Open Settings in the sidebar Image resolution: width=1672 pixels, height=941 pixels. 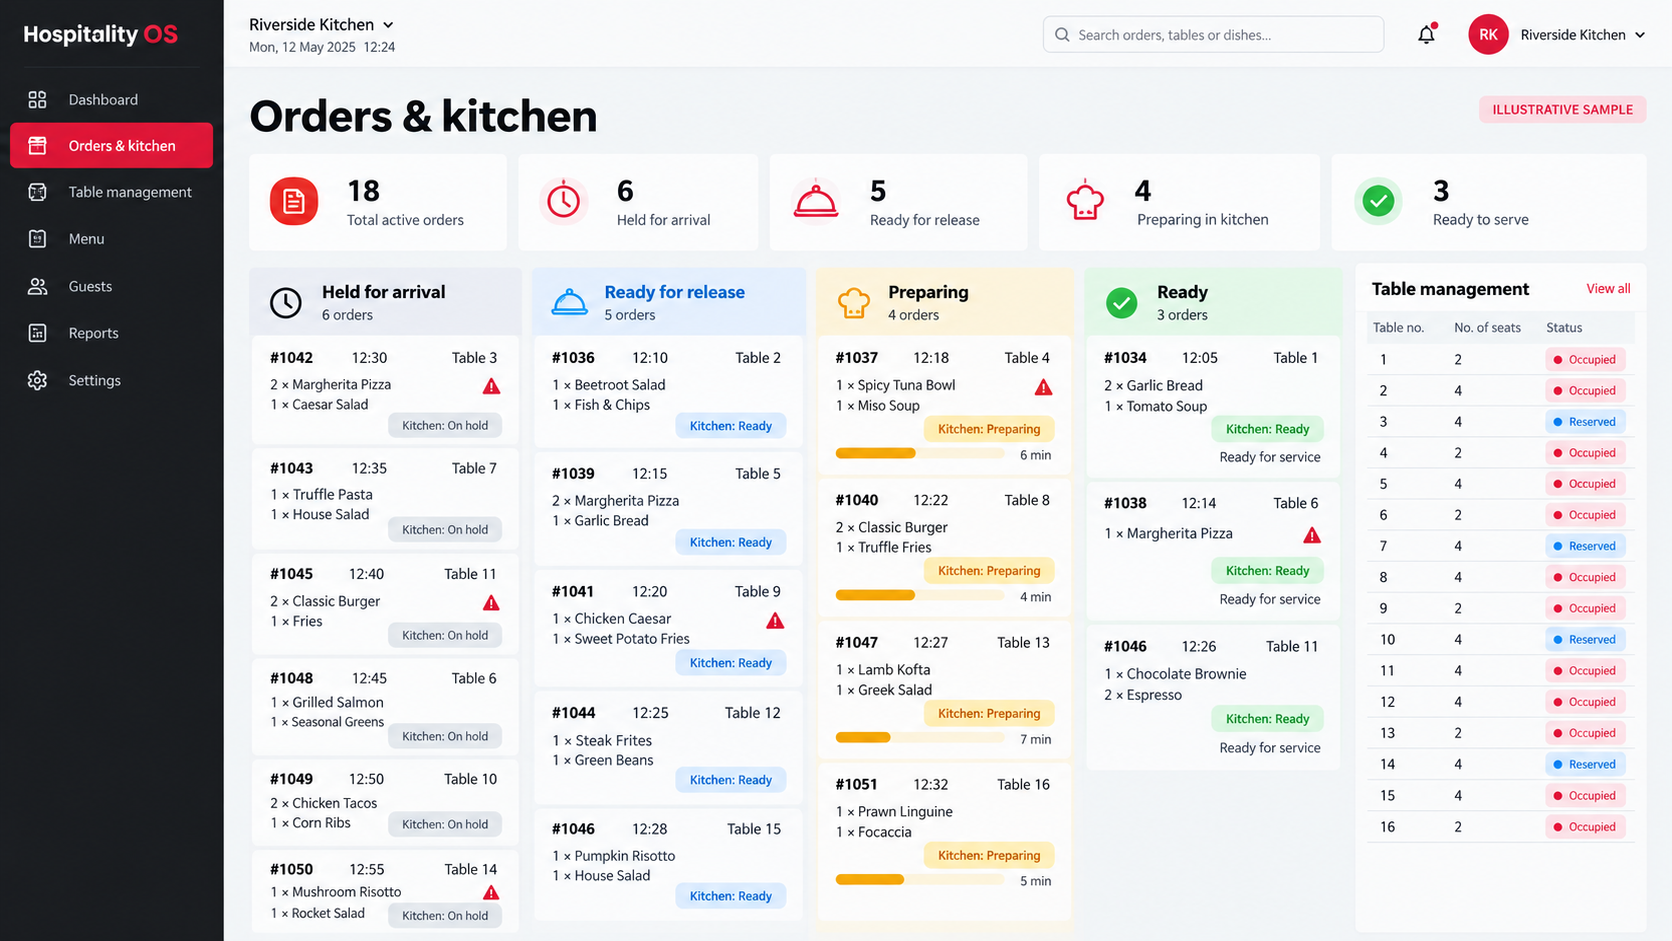(x=111, y=380)
